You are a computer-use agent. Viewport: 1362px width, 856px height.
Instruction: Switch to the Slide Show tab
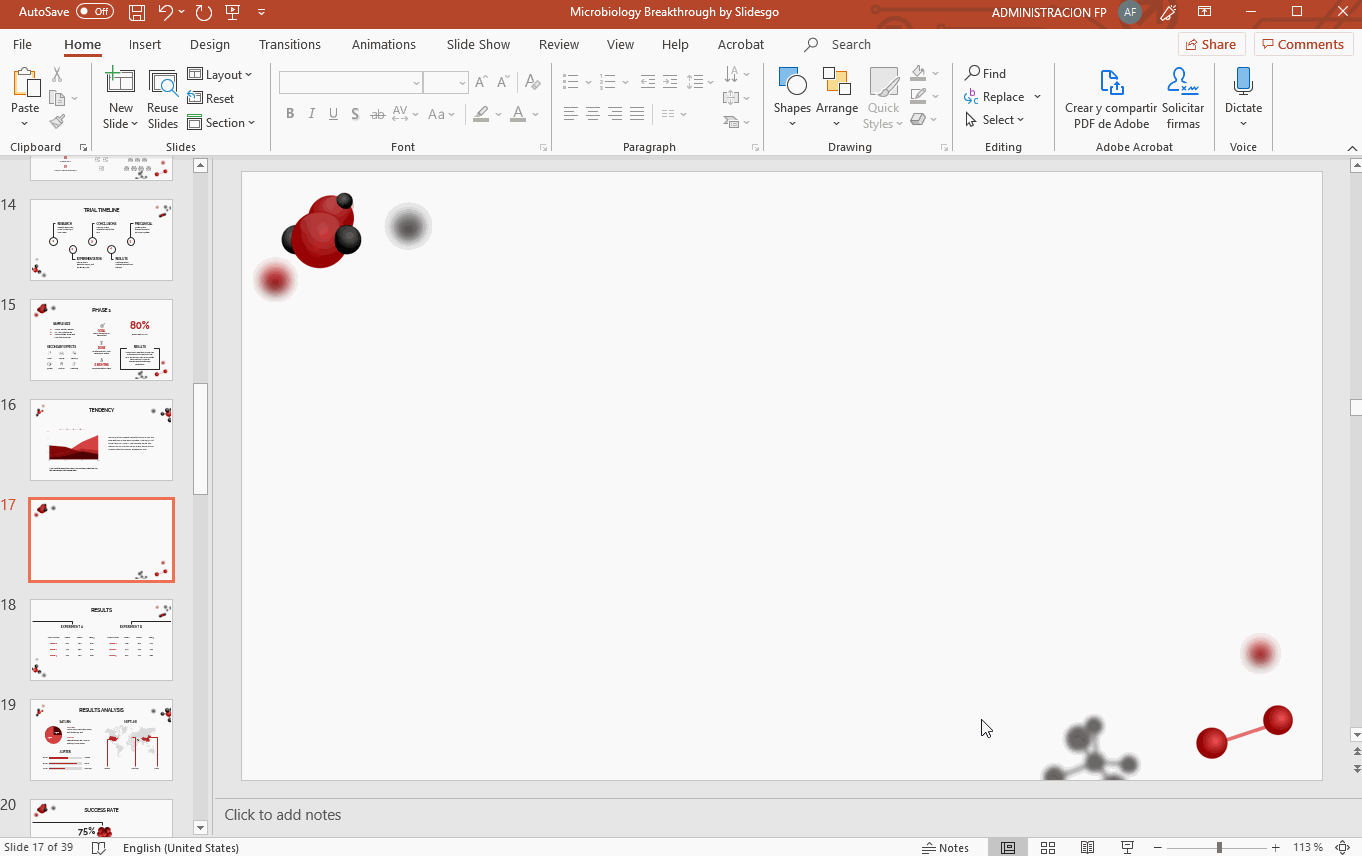click(x=478, y=45)
